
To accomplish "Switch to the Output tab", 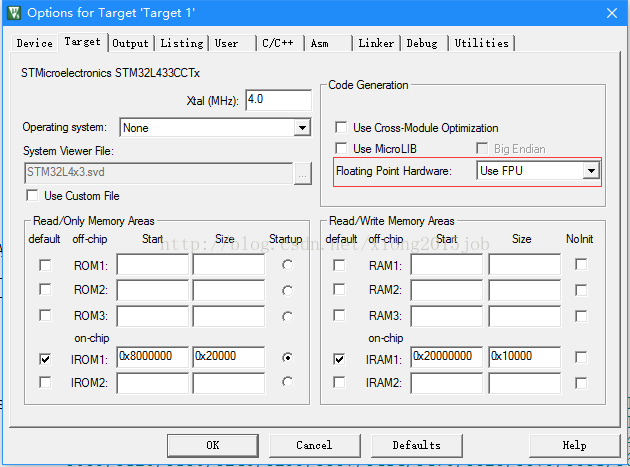I will tap(130, 43).
